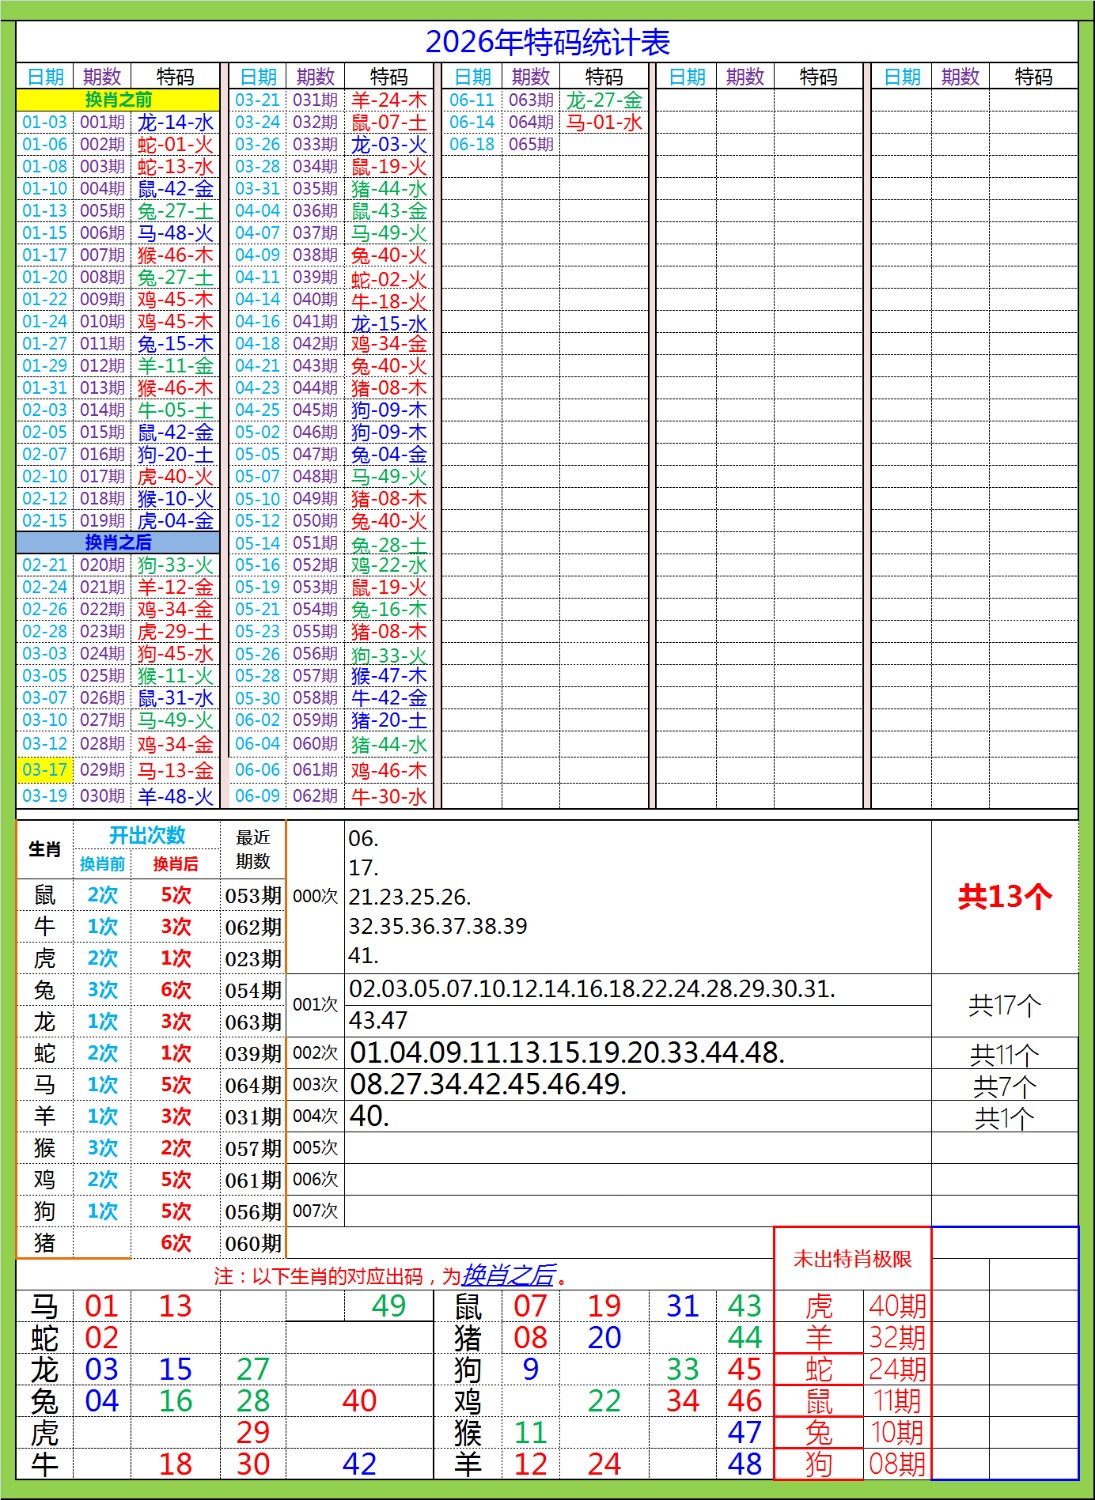This screenshot has width=1095, height=1500.
Task: Select the total cell 共1个
Action: click(1005, 1117)
